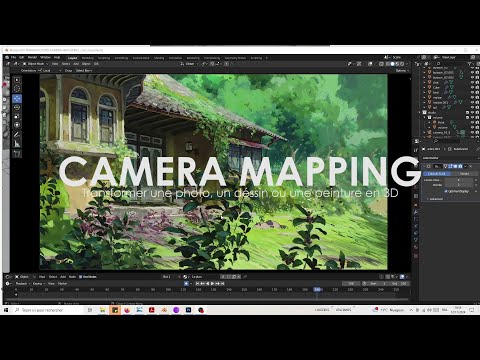Screen dimensions: 480x360
Task: Select the Move tool
Action: pyautogui.click(x=17, y=98)
